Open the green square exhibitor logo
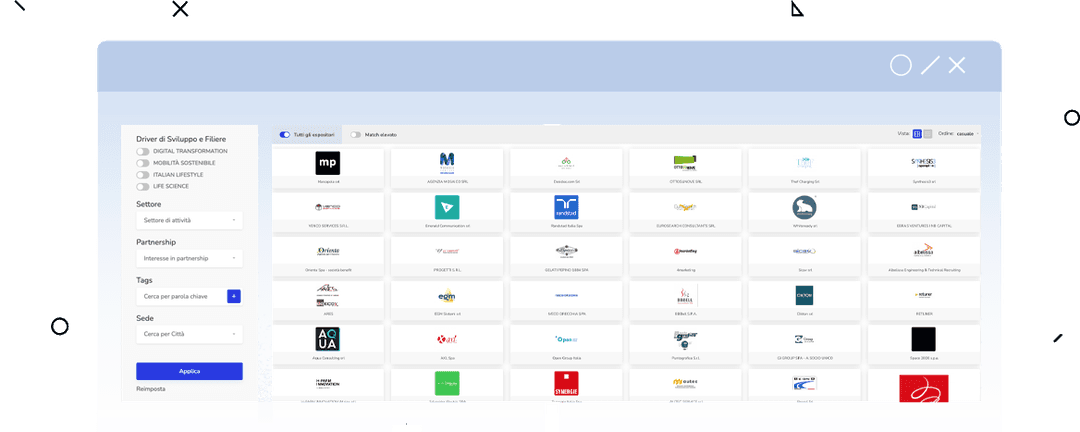Viewport: 1080px width, 432px height. pos(447,384)
